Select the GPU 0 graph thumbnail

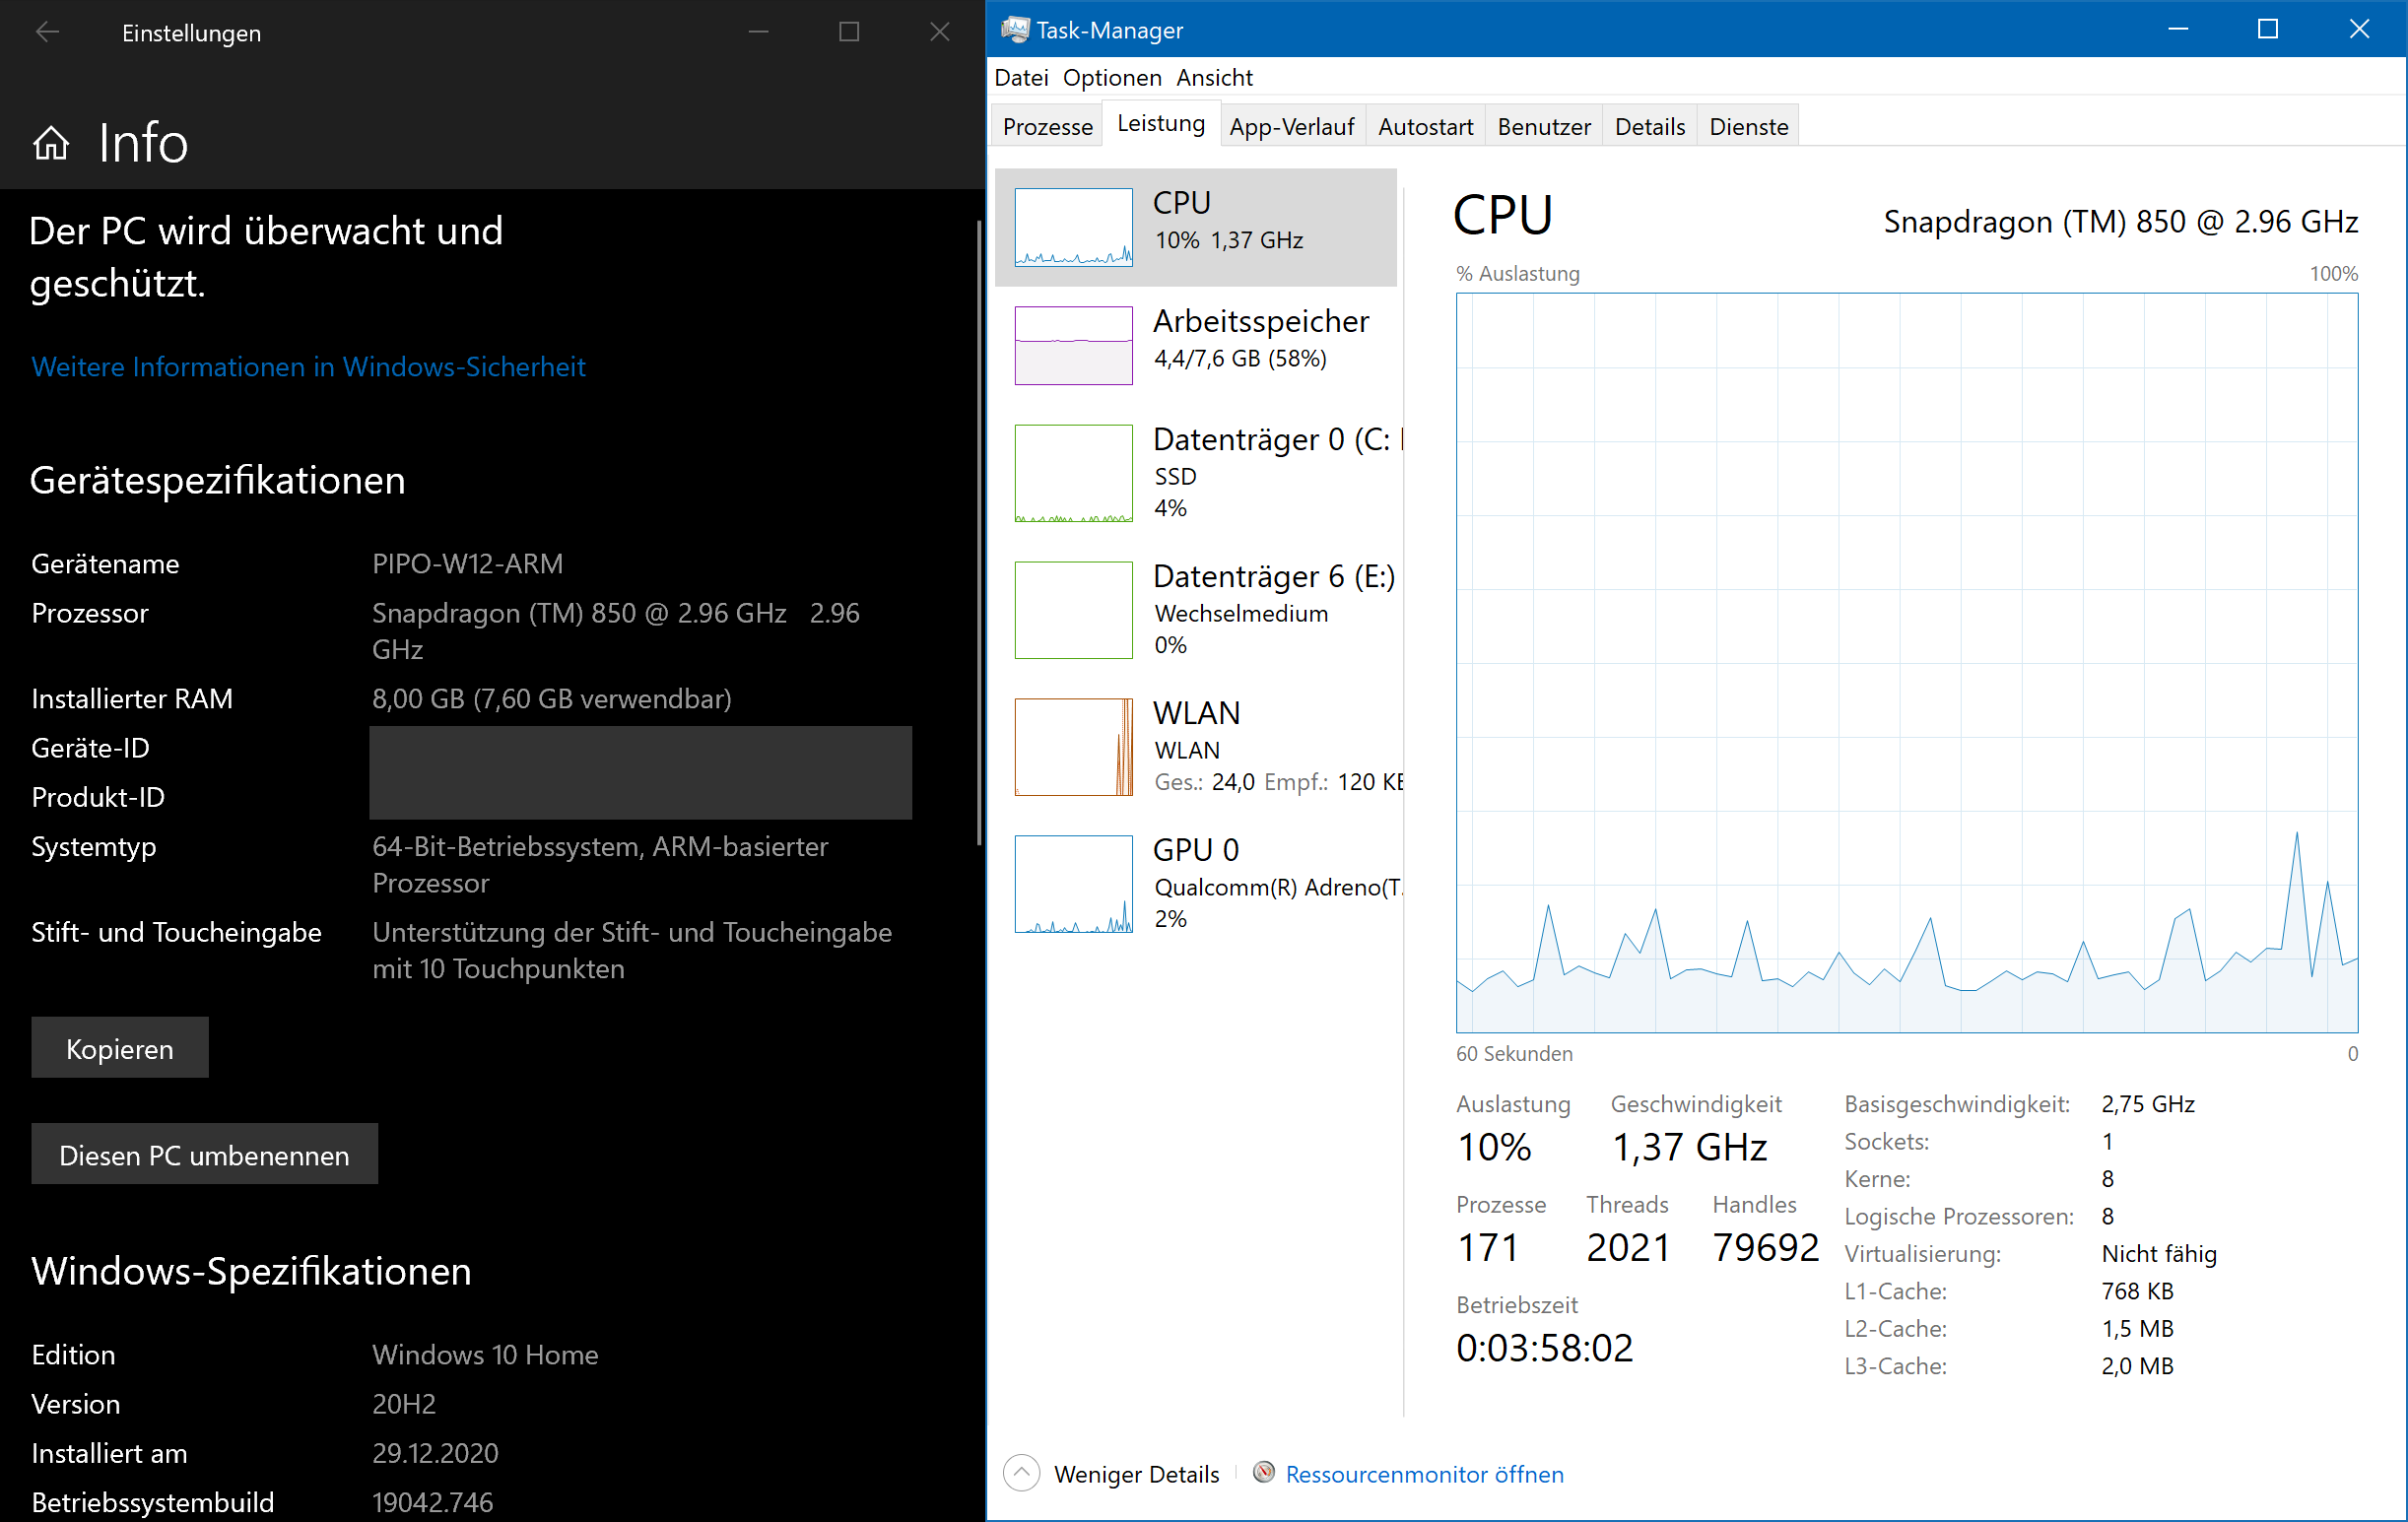click(1073, 884)
